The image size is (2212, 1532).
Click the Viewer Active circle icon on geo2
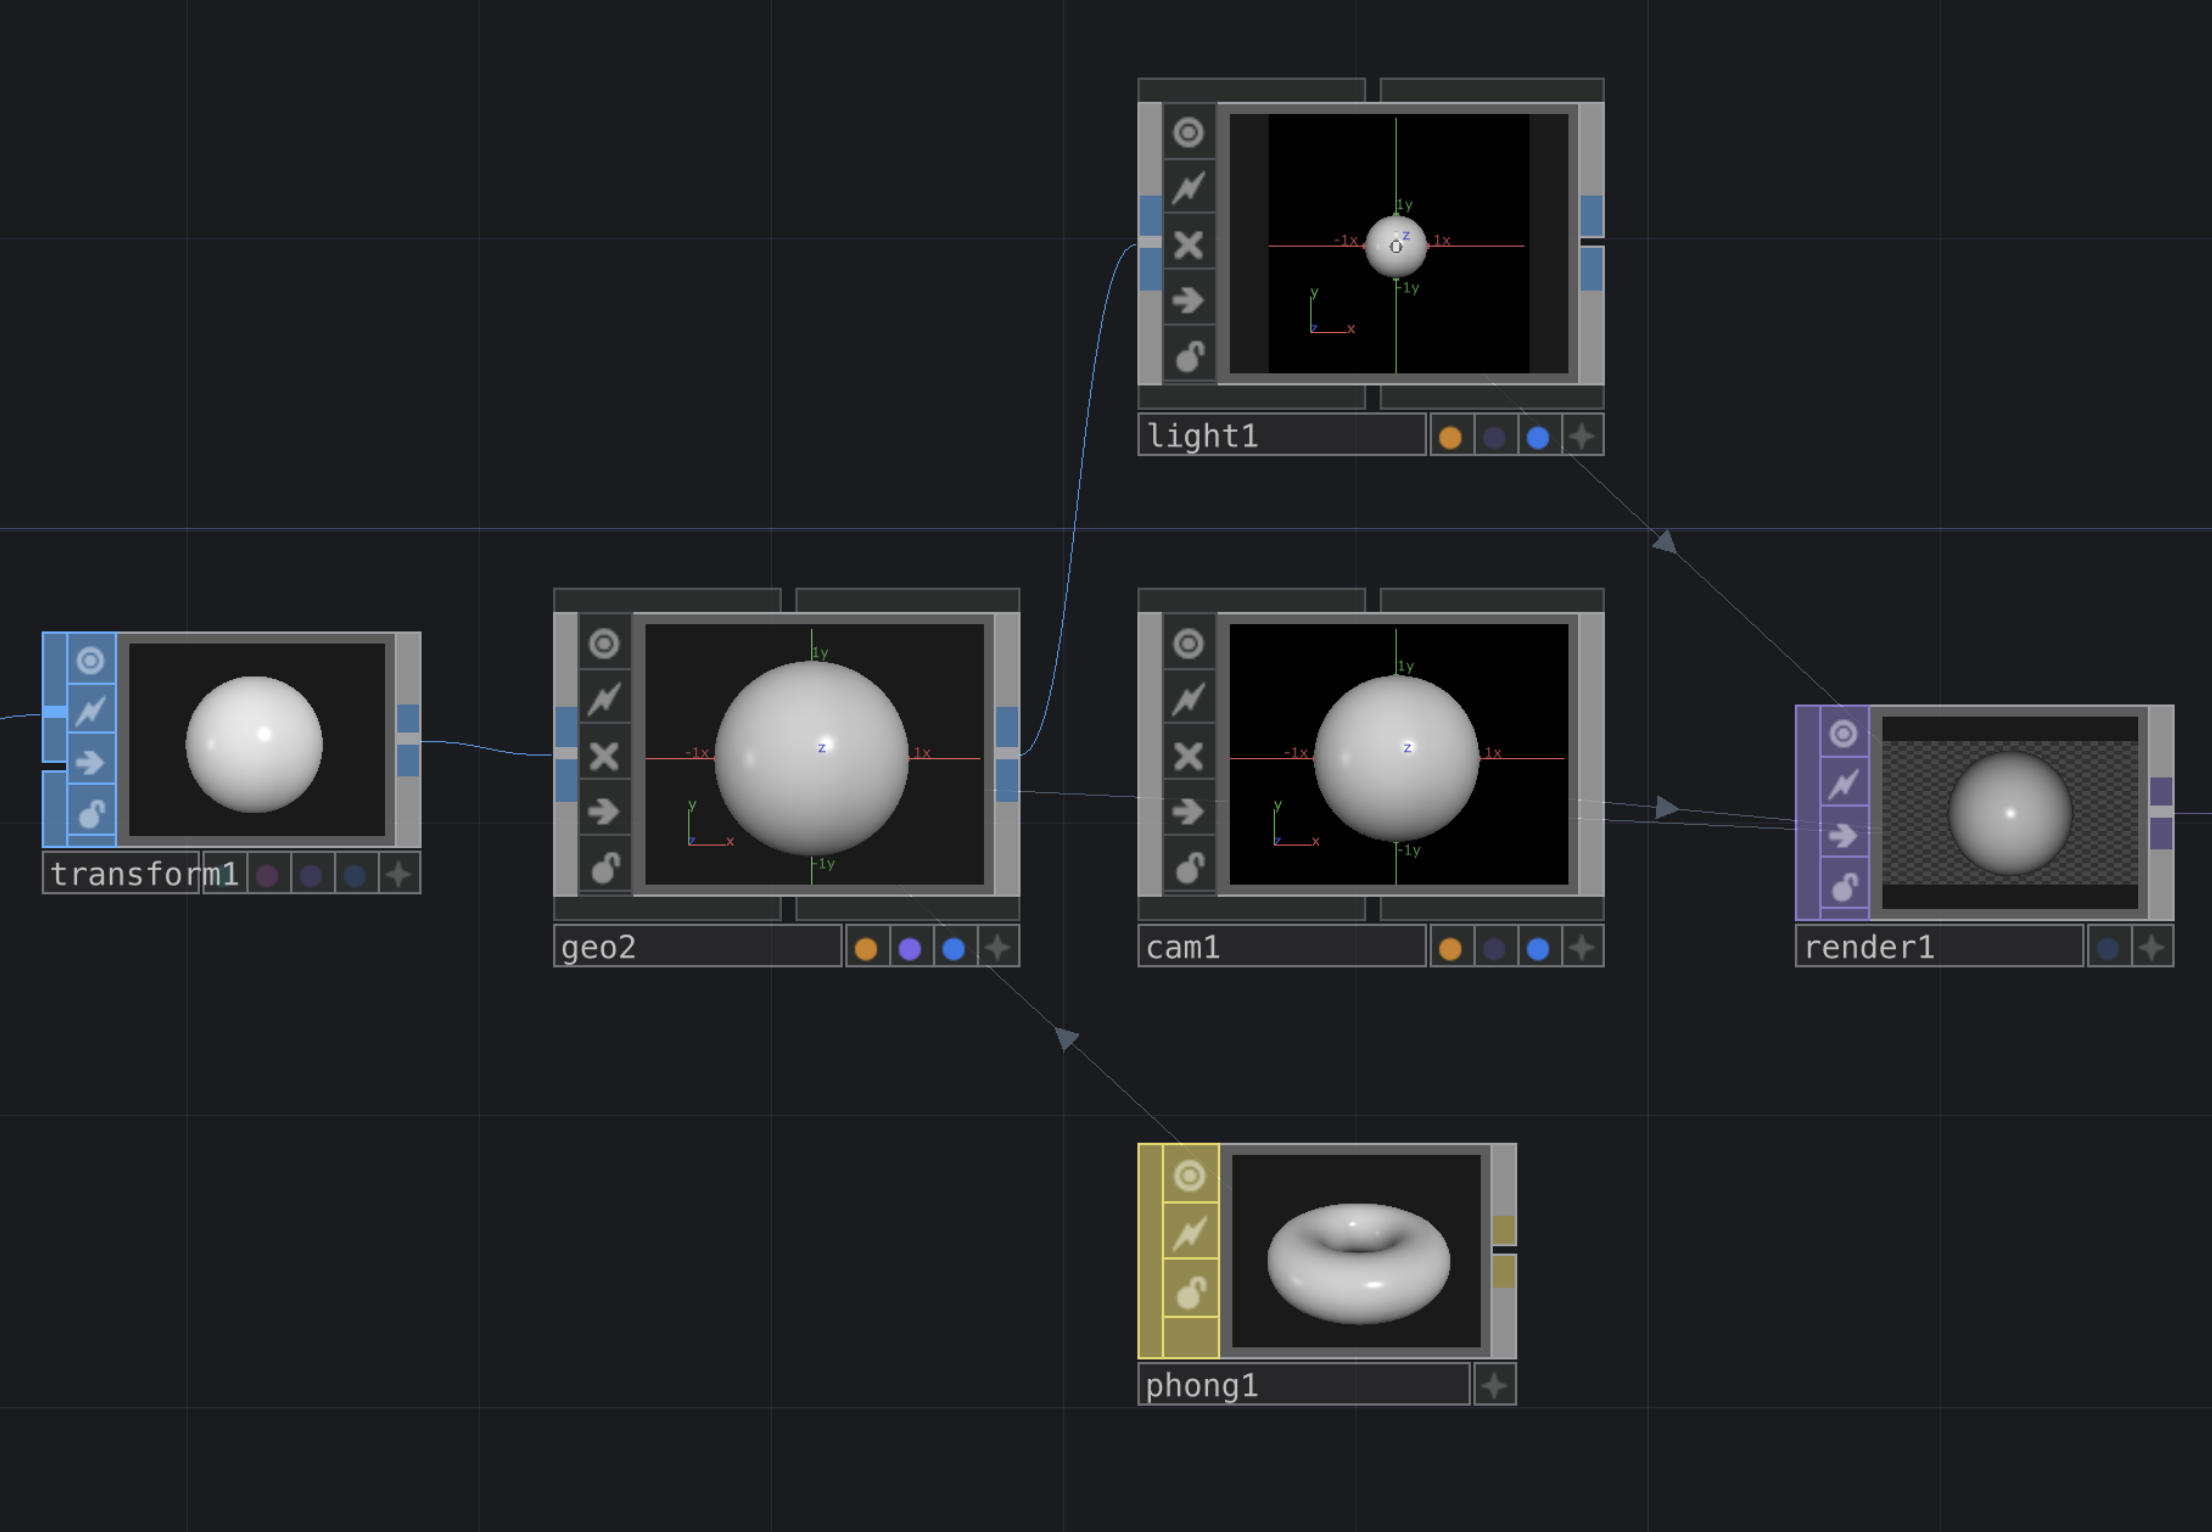point(605,645)
